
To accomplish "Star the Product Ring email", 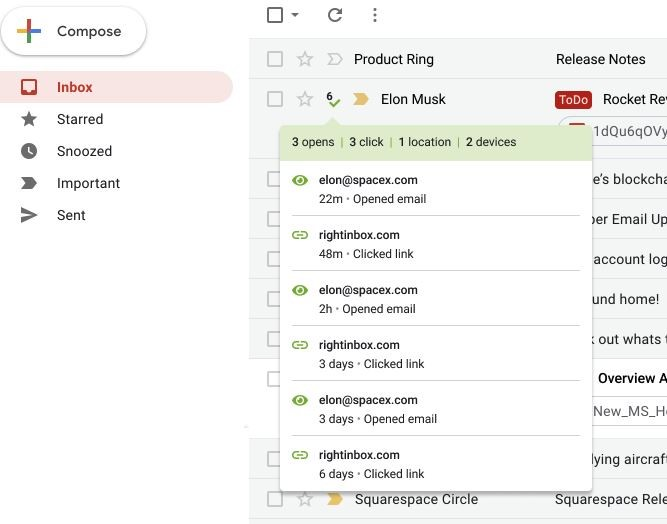I will [x=305, y=60].
